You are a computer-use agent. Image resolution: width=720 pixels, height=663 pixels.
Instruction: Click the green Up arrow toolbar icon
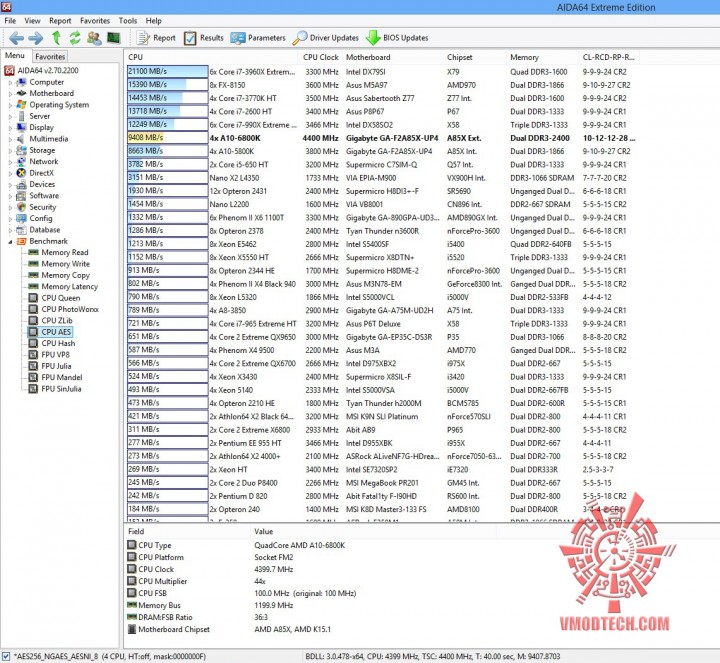point(56,38)
